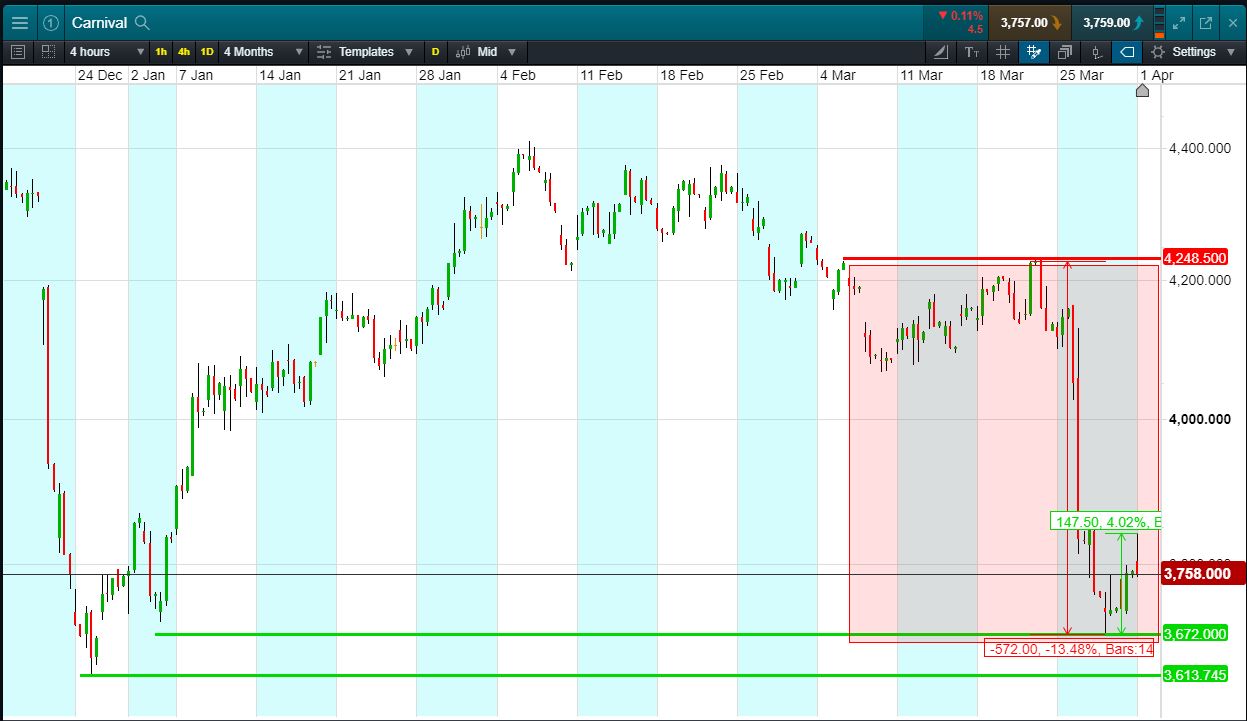Click the 147.50, 4.02% measurement label
Image resolution: width=1247 pixels, height=721 pixels.
click(x=1106, y=522)
